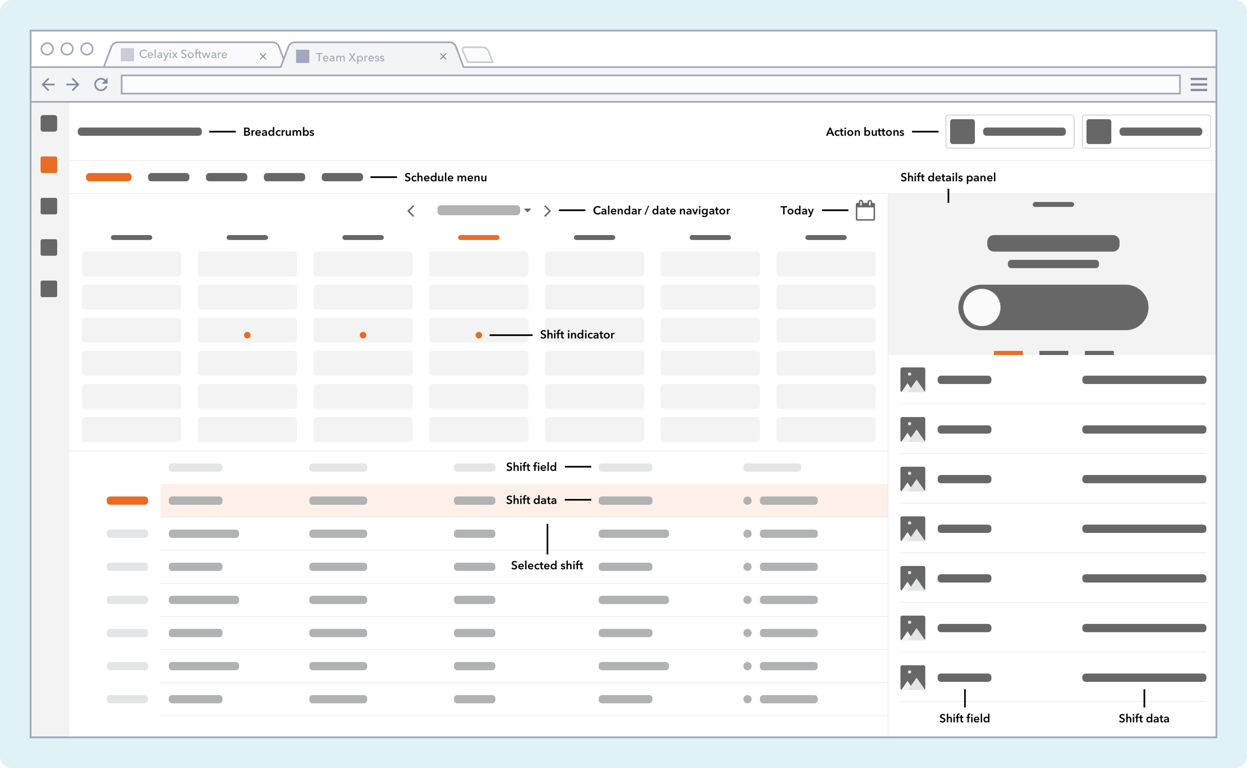The height and width of the screenshot is (768, 1247).
Task: Close the Celayix Software tab
Action: point(263,56)
